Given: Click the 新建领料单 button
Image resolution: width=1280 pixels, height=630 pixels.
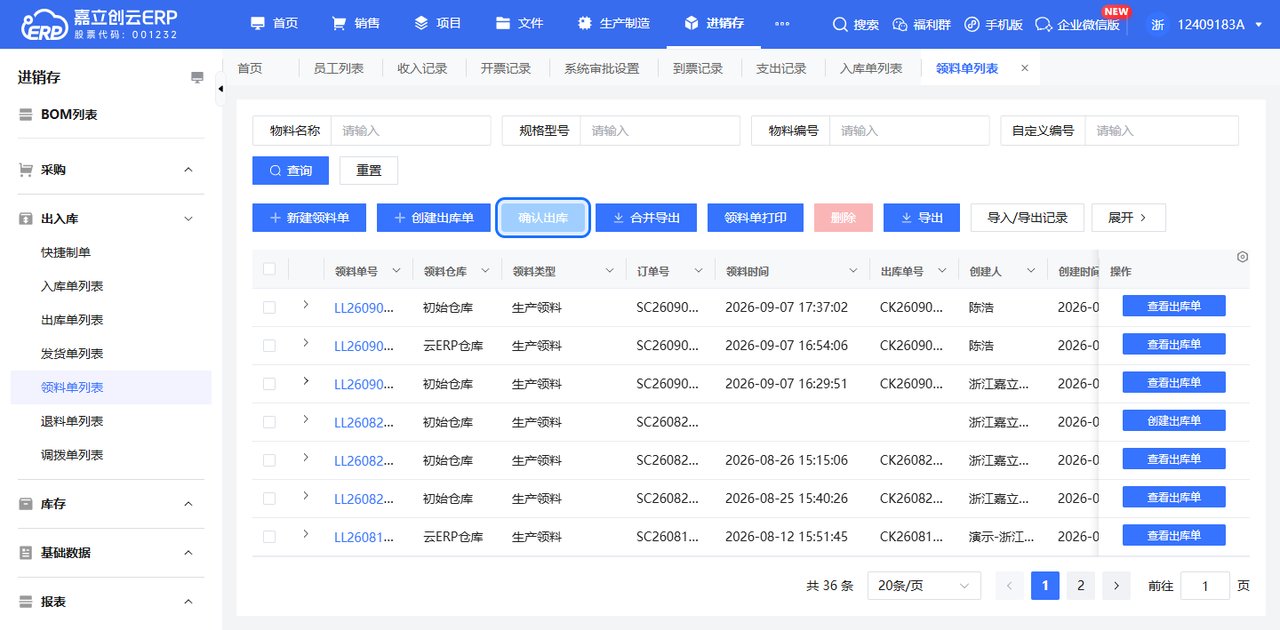Looking at the screenshot, I should (309, 218).
